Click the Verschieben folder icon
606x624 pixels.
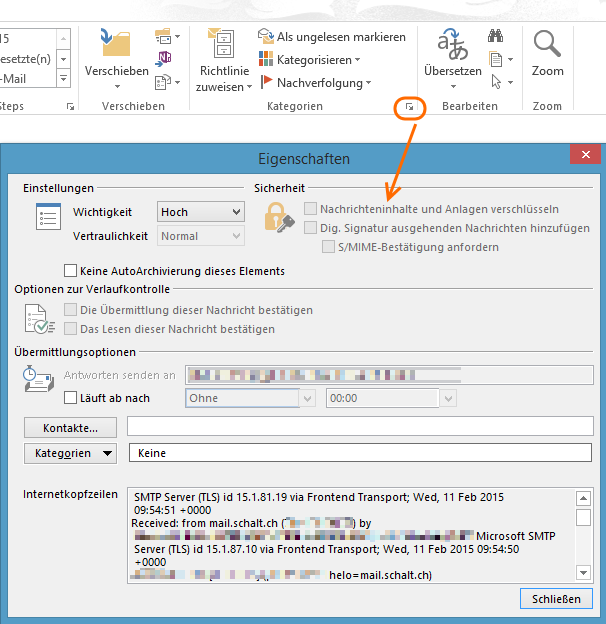click(116, 44)
